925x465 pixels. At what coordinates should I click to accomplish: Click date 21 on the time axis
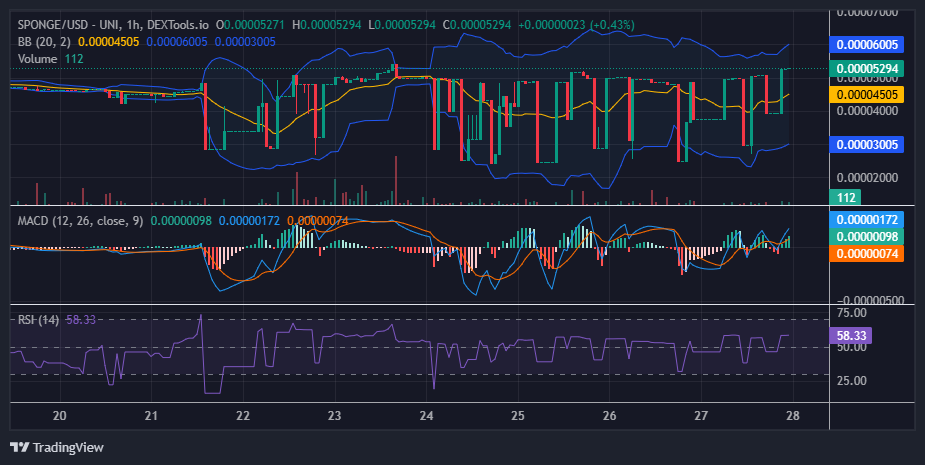coord(151,415)
